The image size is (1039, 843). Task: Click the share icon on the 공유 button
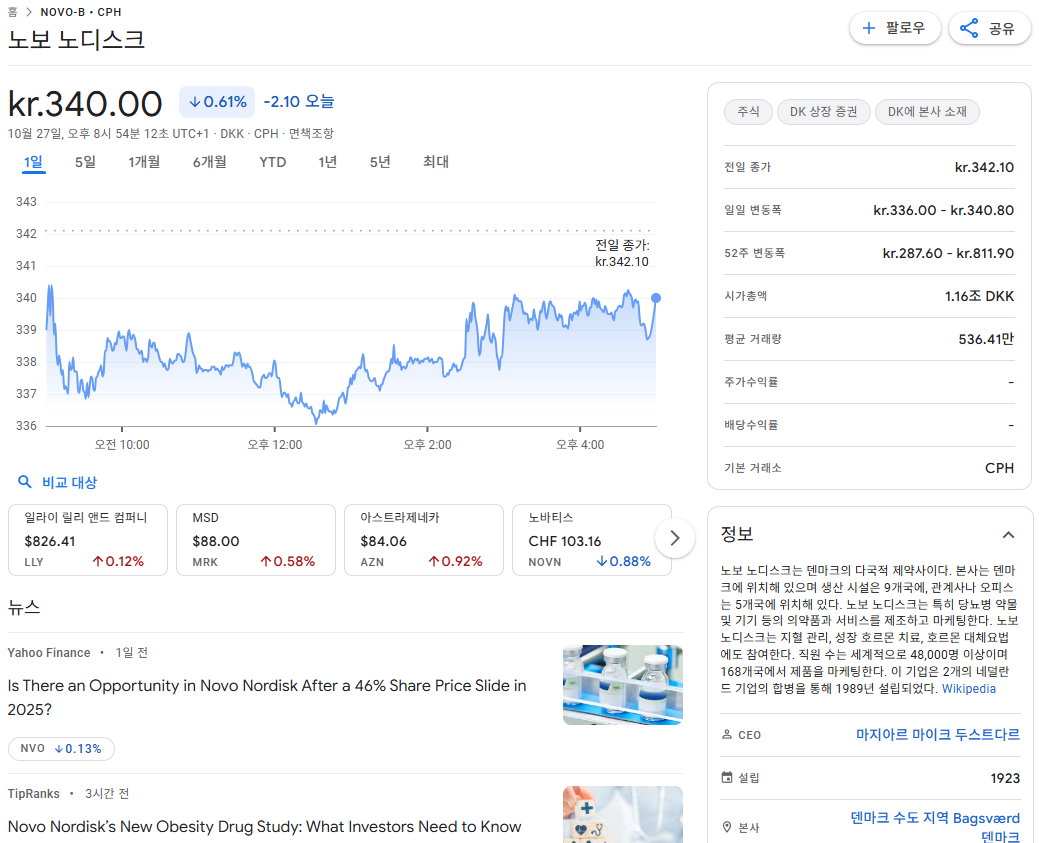coord(969,28)
